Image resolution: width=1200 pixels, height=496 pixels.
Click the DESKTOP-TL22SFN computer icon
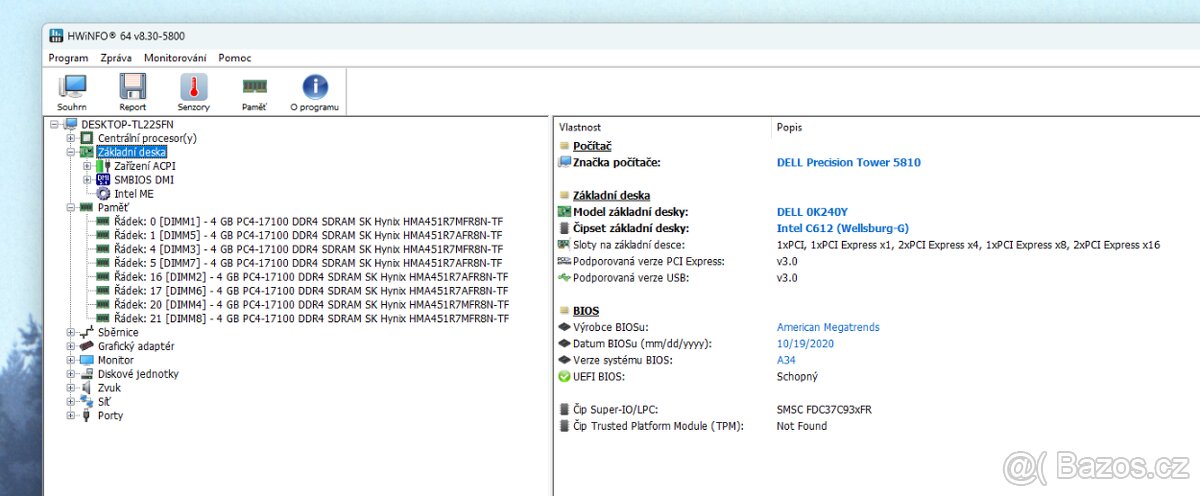(x=71, y=124)
